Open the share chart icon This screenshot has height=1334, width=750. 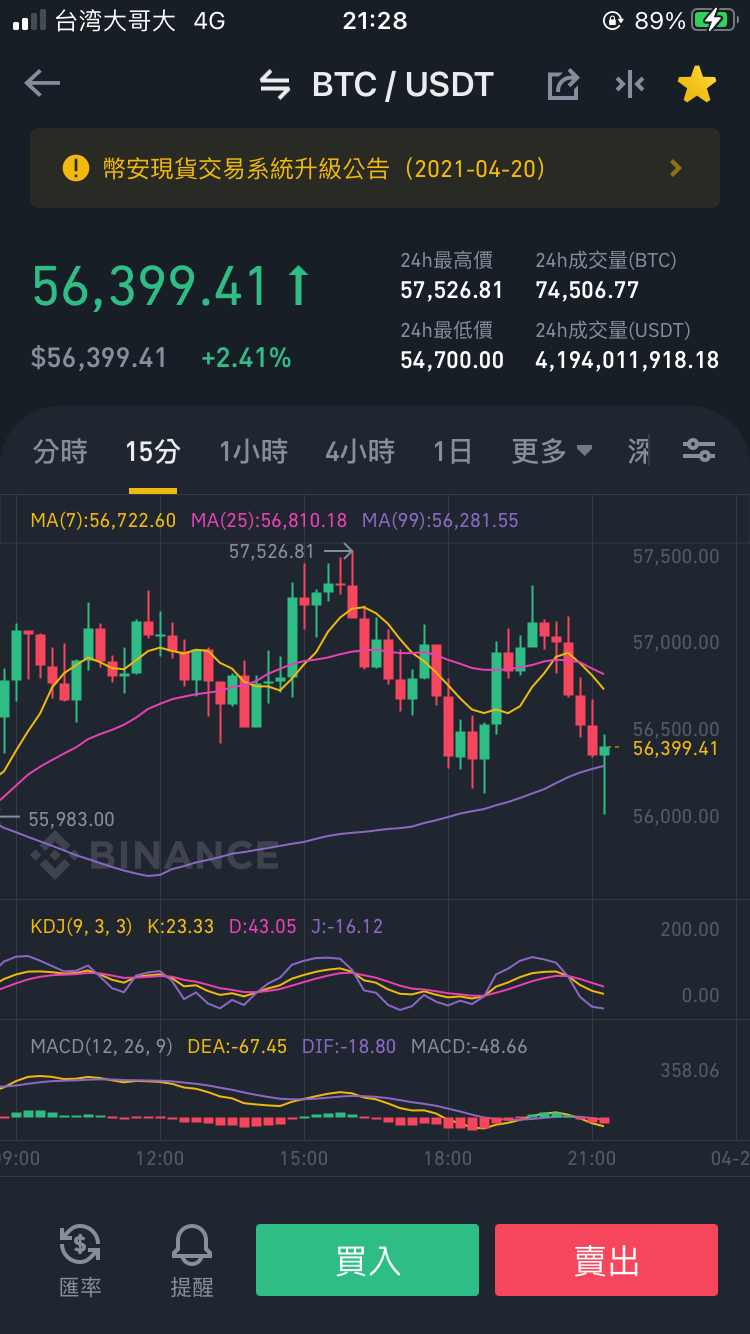pyautogui.click(x=564, y=85)
